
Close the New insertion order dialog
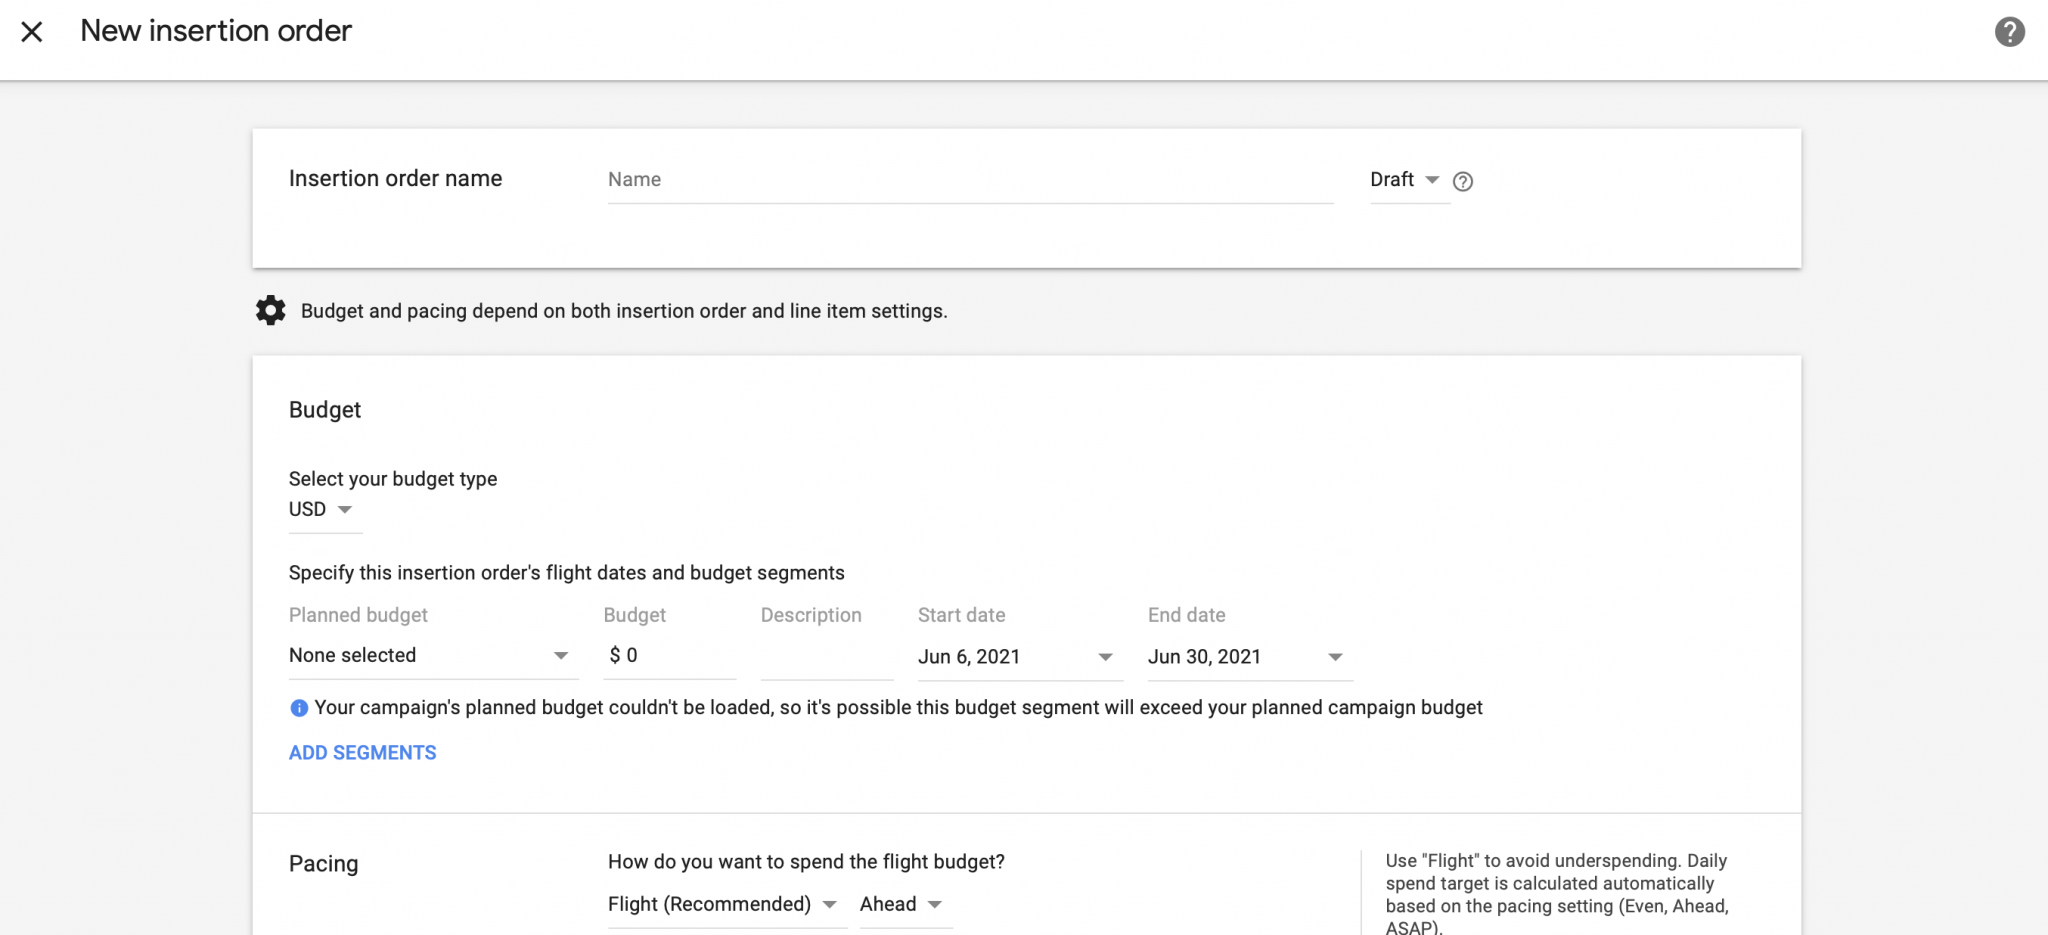33,31
